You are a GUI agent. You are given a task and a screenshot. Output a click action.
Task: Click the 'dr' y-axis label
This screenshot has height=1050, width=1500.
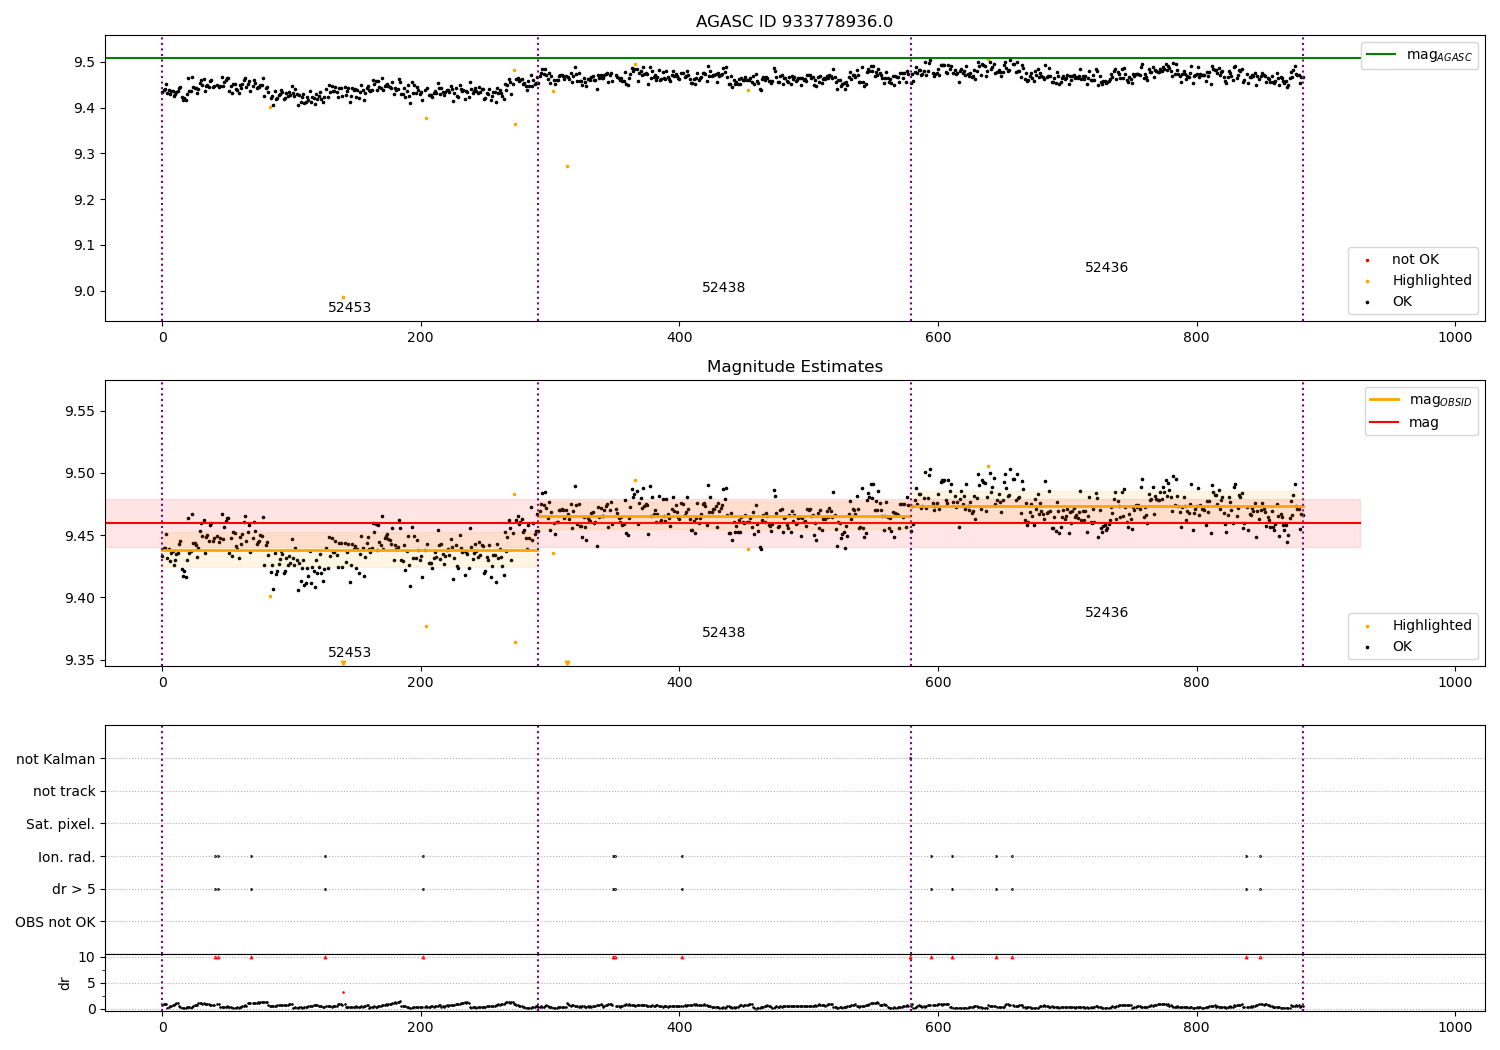click(x=65, y=983)
